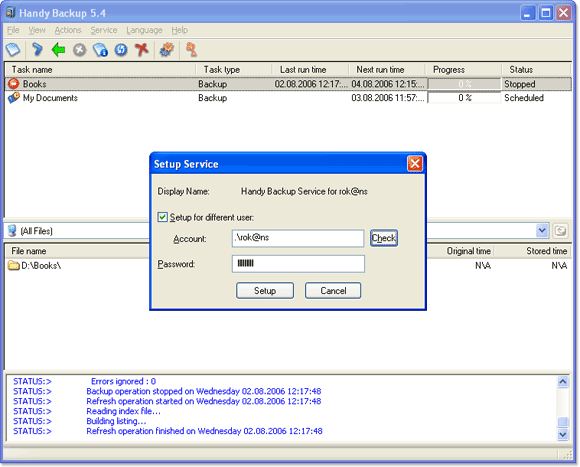Click the All Files computer icon

click(x=12, y=231)
